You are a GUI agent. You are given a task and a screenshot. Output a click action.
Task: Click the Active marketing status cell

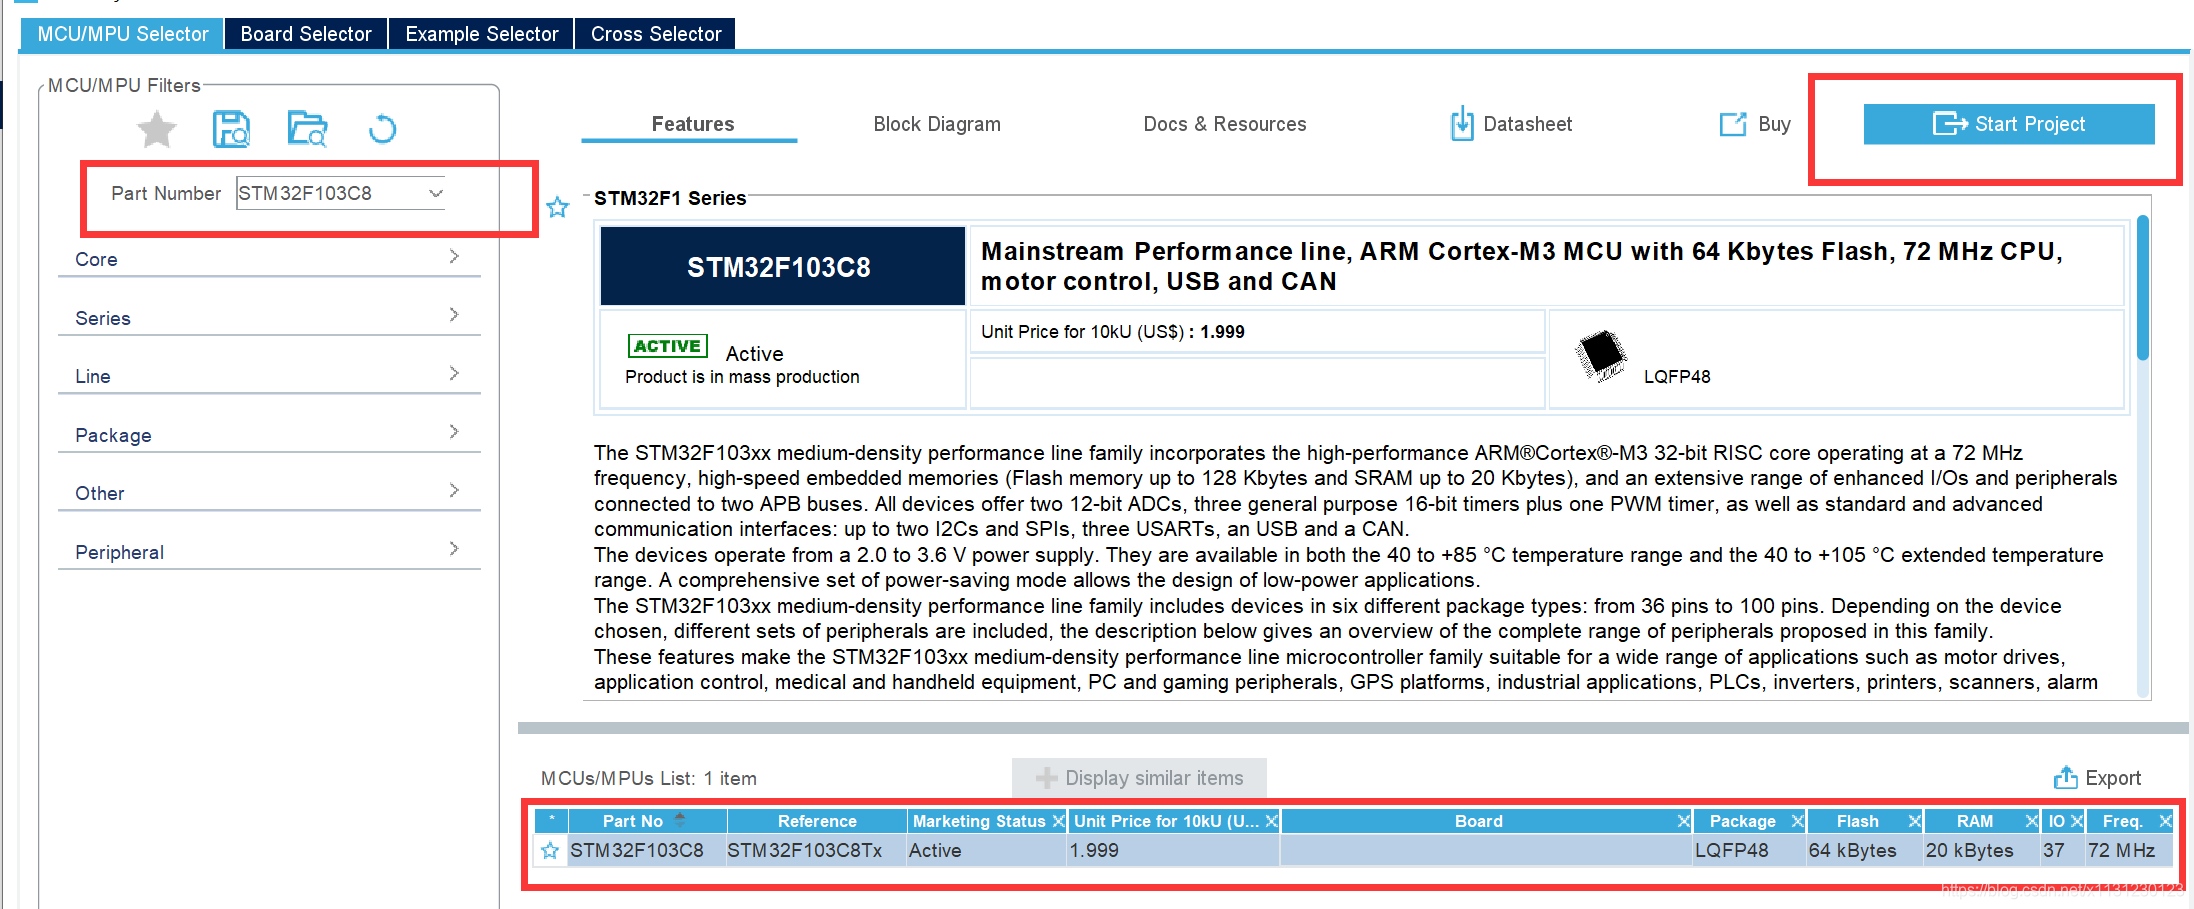pos(986,851)
